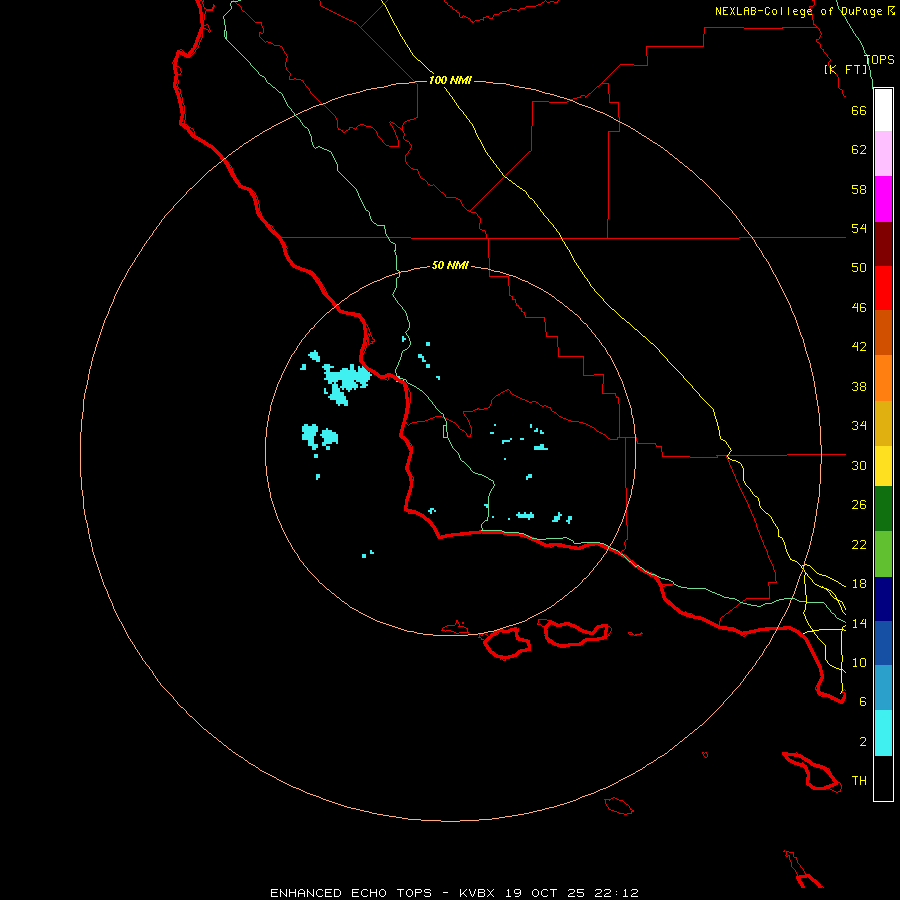
Task: Click the 'TOPS' legend title
Action: pyautogui.click(x=879, y=60)
